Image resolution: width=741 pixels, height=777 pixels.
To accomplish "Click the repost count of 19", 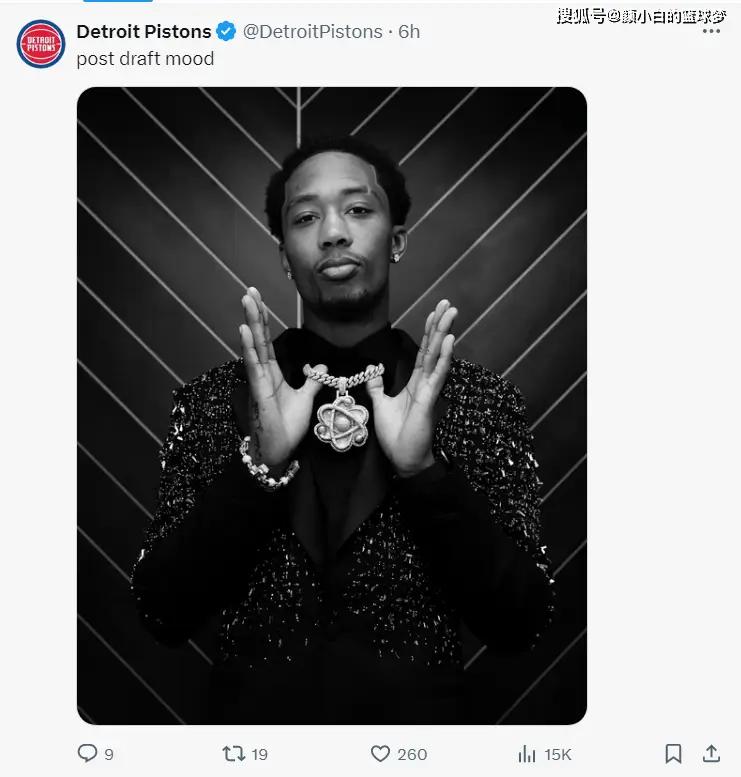I will pos(259,754).
